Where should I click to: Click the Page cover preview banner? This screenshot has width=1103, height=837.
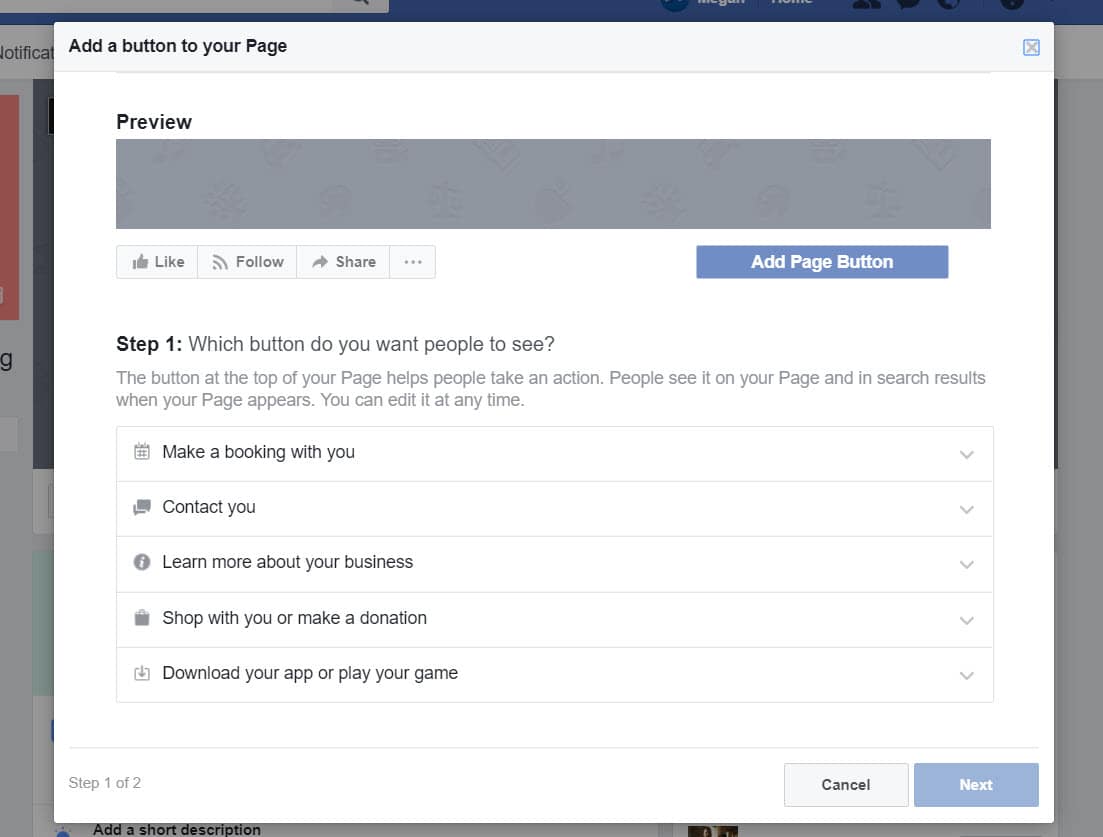(553, 183)
